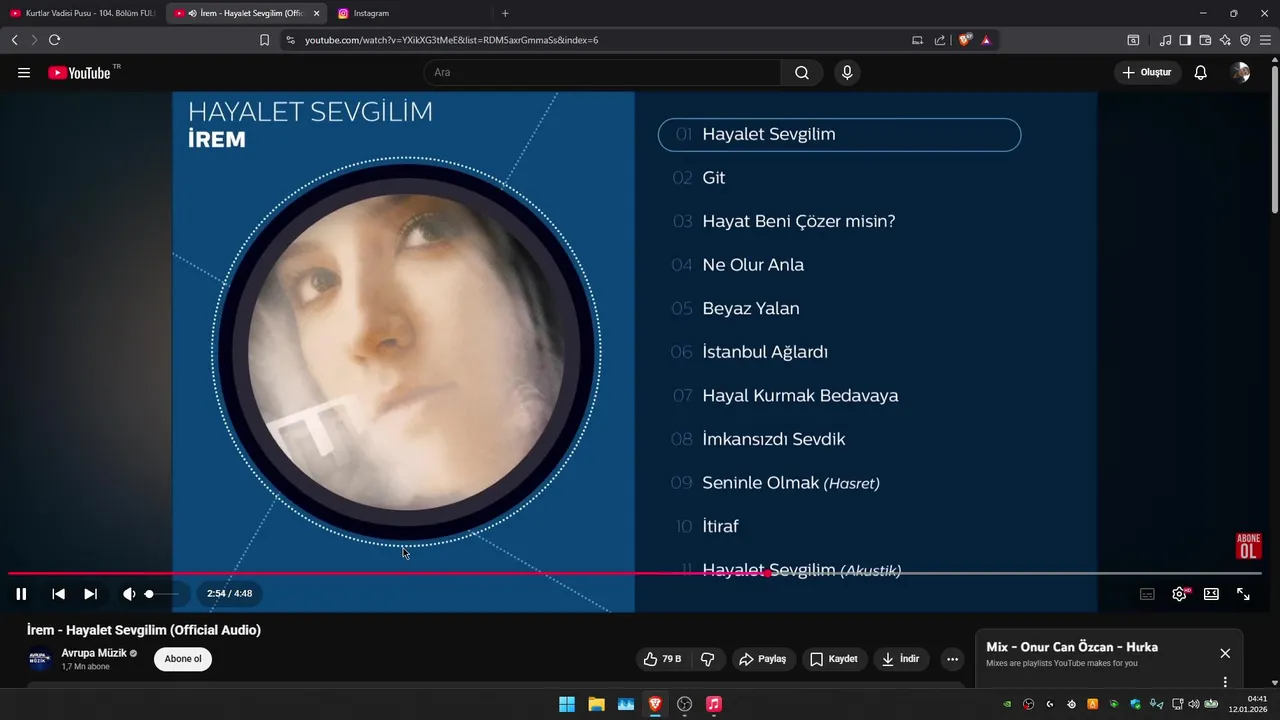The height and width of the screenshot is (720, 1280).
Task: Open more actions three-dot menu
Action: pos(952,659)
